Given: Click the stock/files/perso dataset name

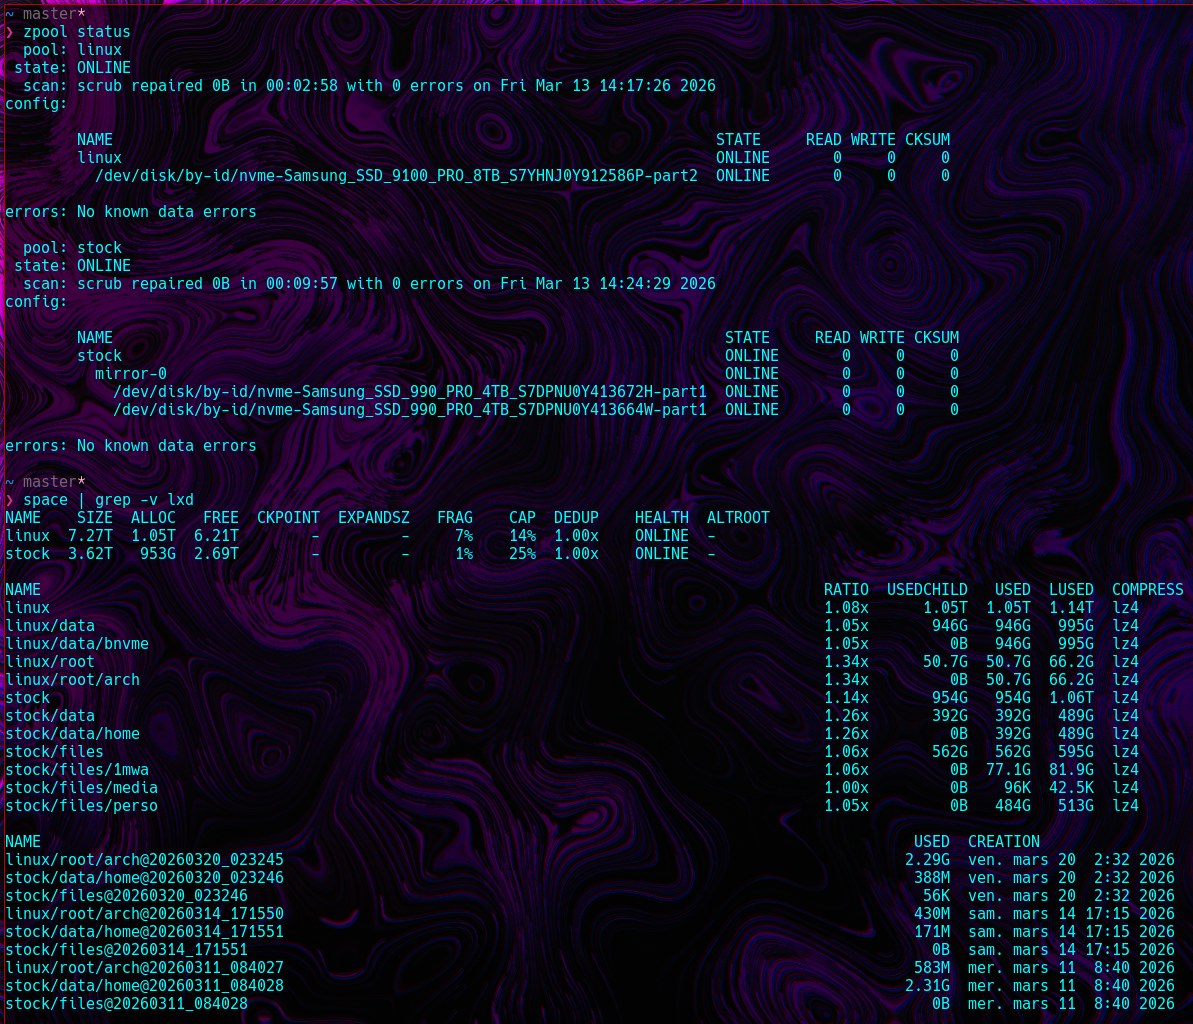Looking at the screenshot, I should pos(81,806).
